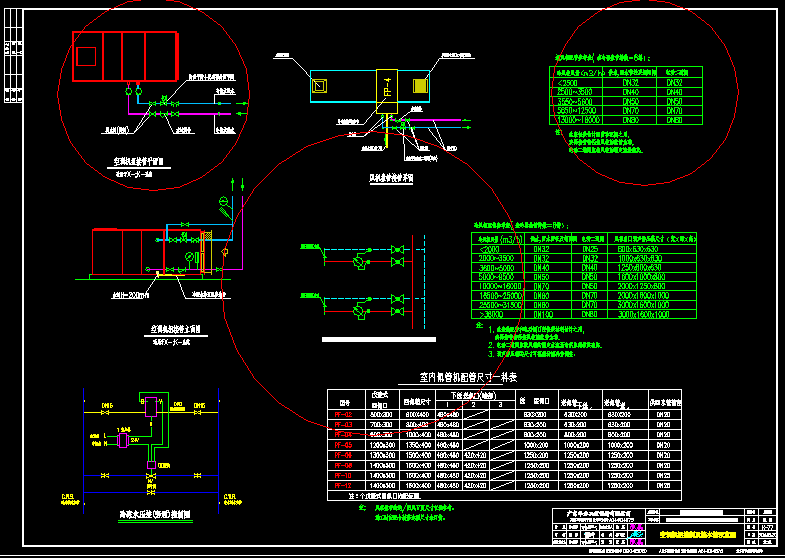Click the square diffuser symbol in cyan duct
Image resolution: width=785 pixels, height=558 pixels.
[318, 87]
